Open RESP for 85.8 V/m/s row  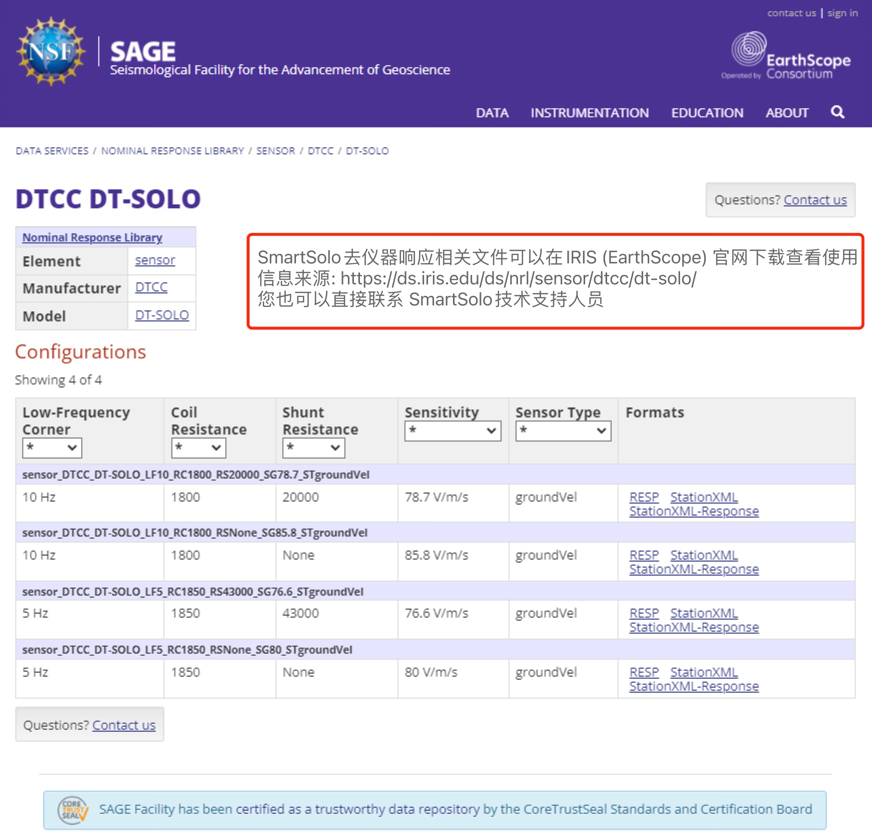coord(644,555)
